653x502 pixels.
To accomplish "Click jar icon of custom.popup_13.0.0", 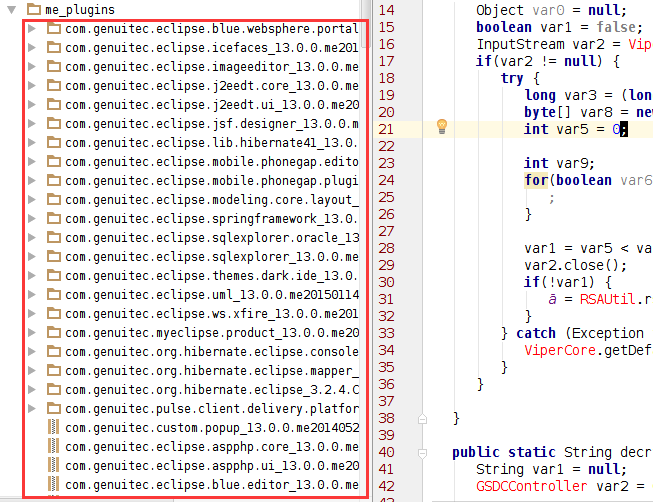I will [53, 427].
